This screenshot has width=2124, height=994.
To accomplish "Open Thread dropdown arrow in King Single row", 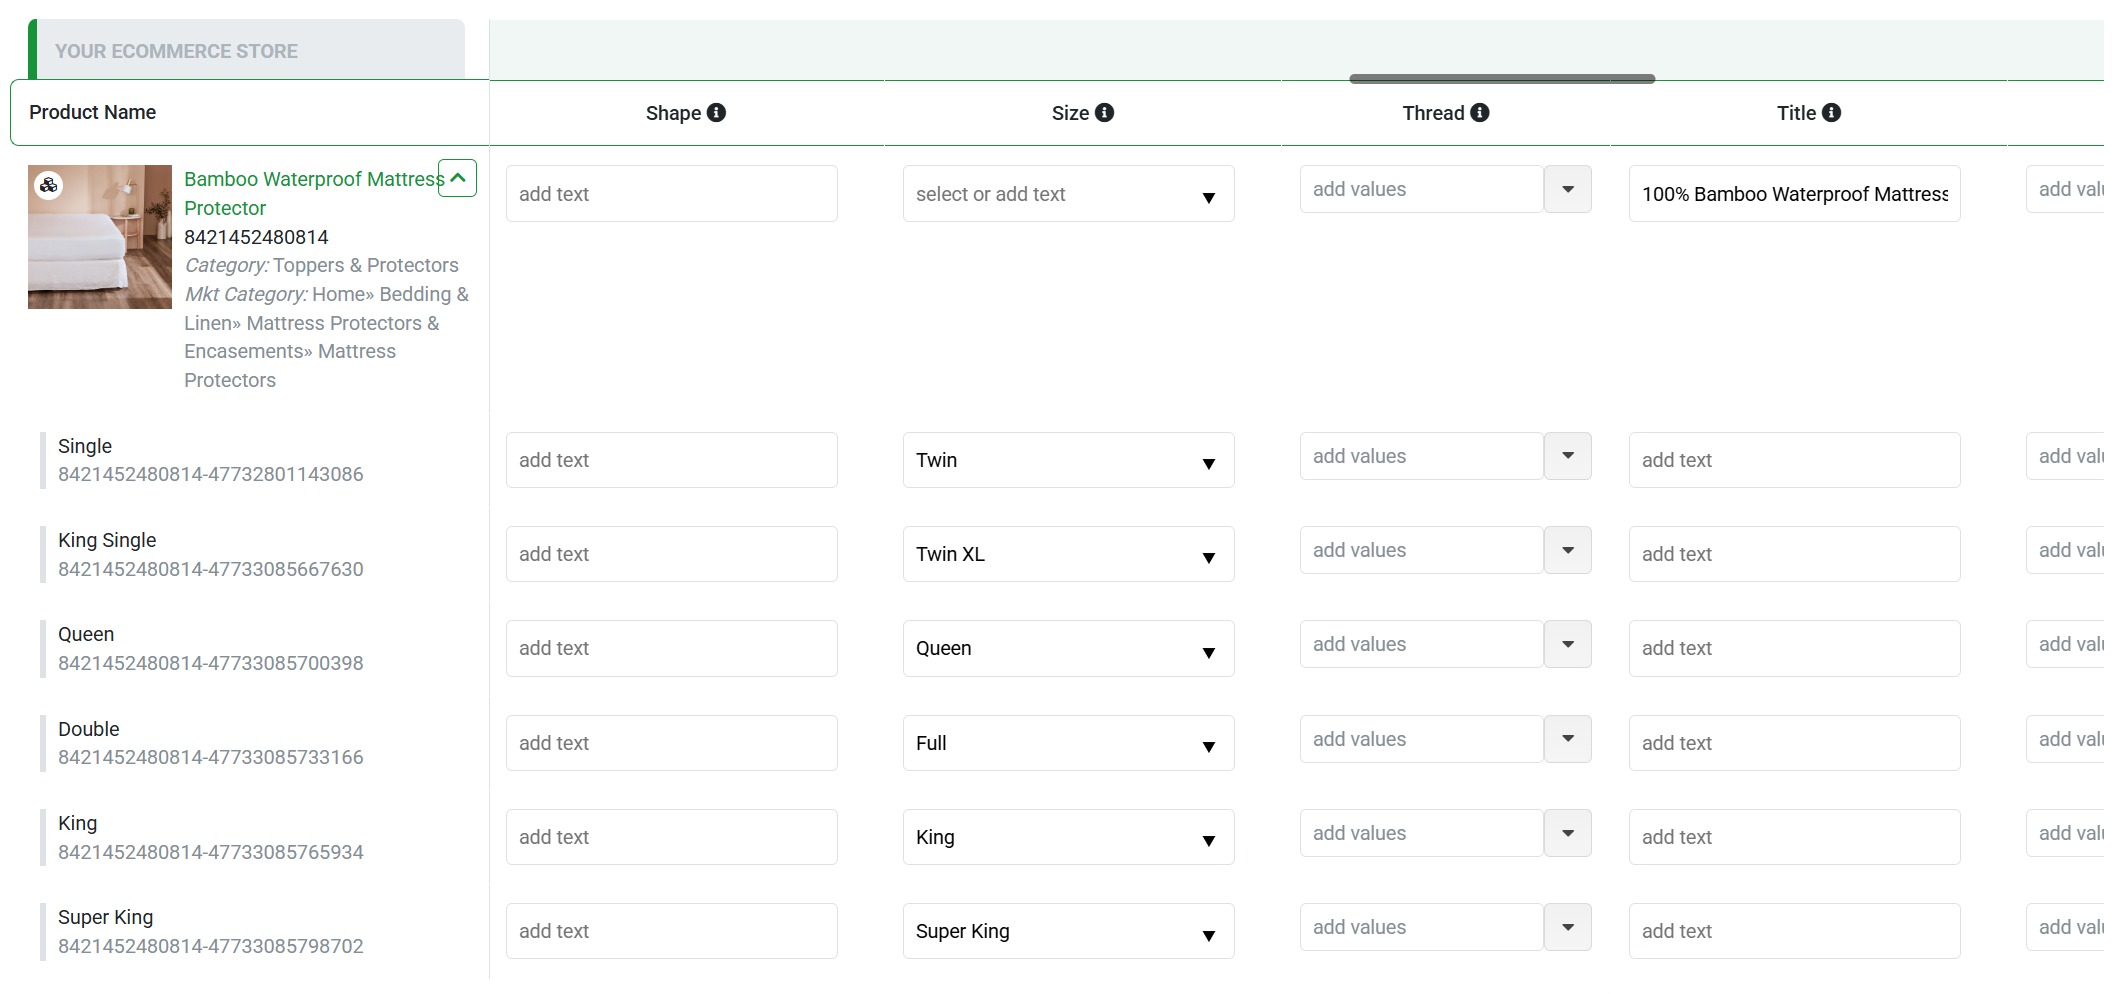I will pos(1568,550).
